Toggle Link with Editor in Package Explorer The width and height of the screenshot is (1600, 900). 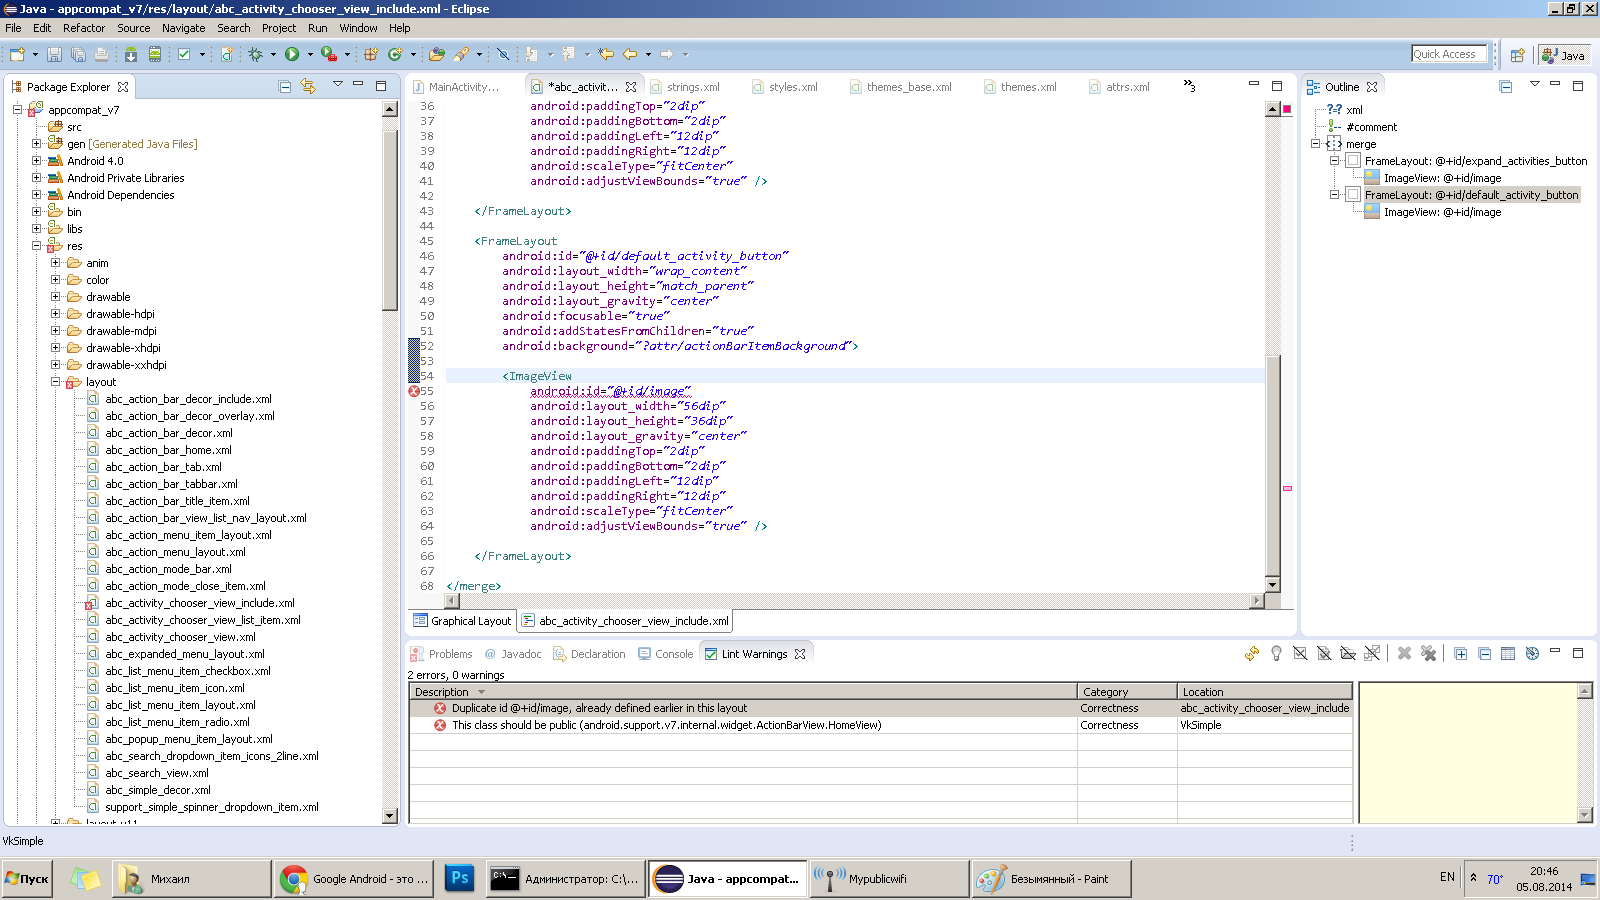[x=308, y=87]
